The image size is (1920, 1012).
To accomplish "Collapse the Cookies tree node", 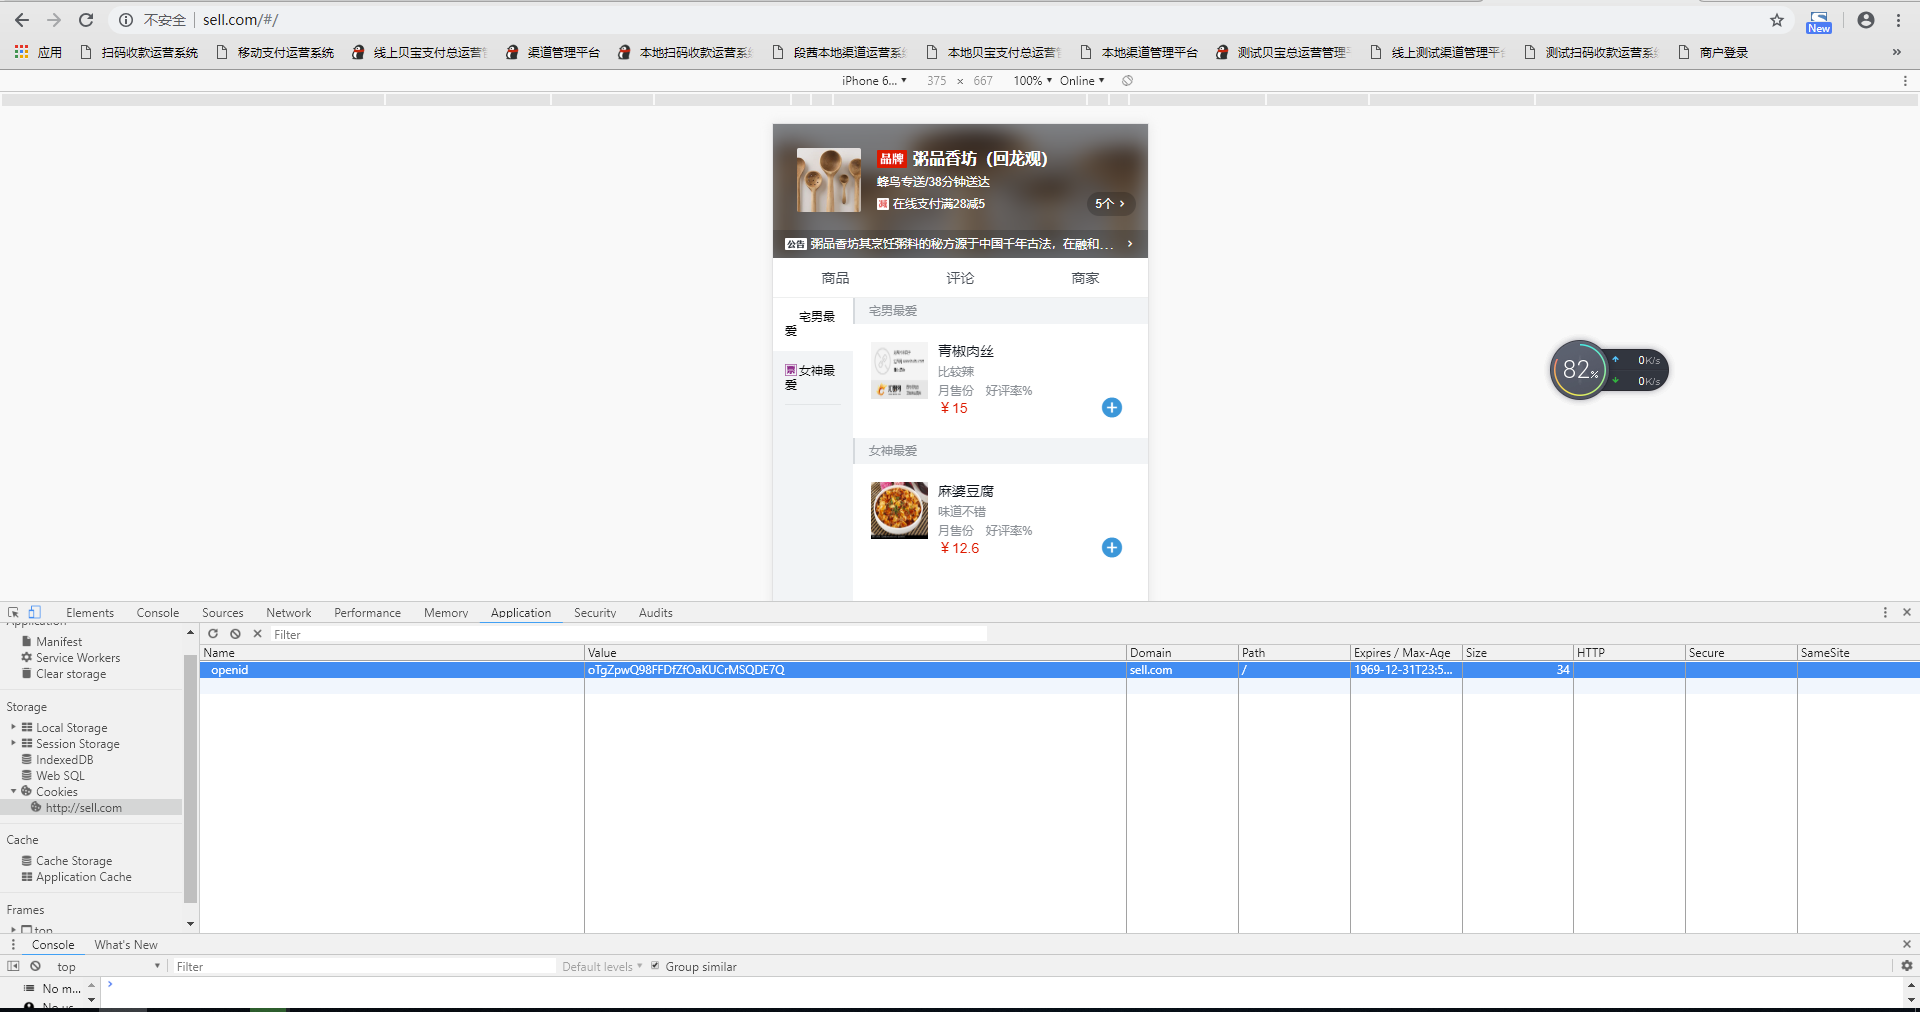I will [x=13, y=791].
